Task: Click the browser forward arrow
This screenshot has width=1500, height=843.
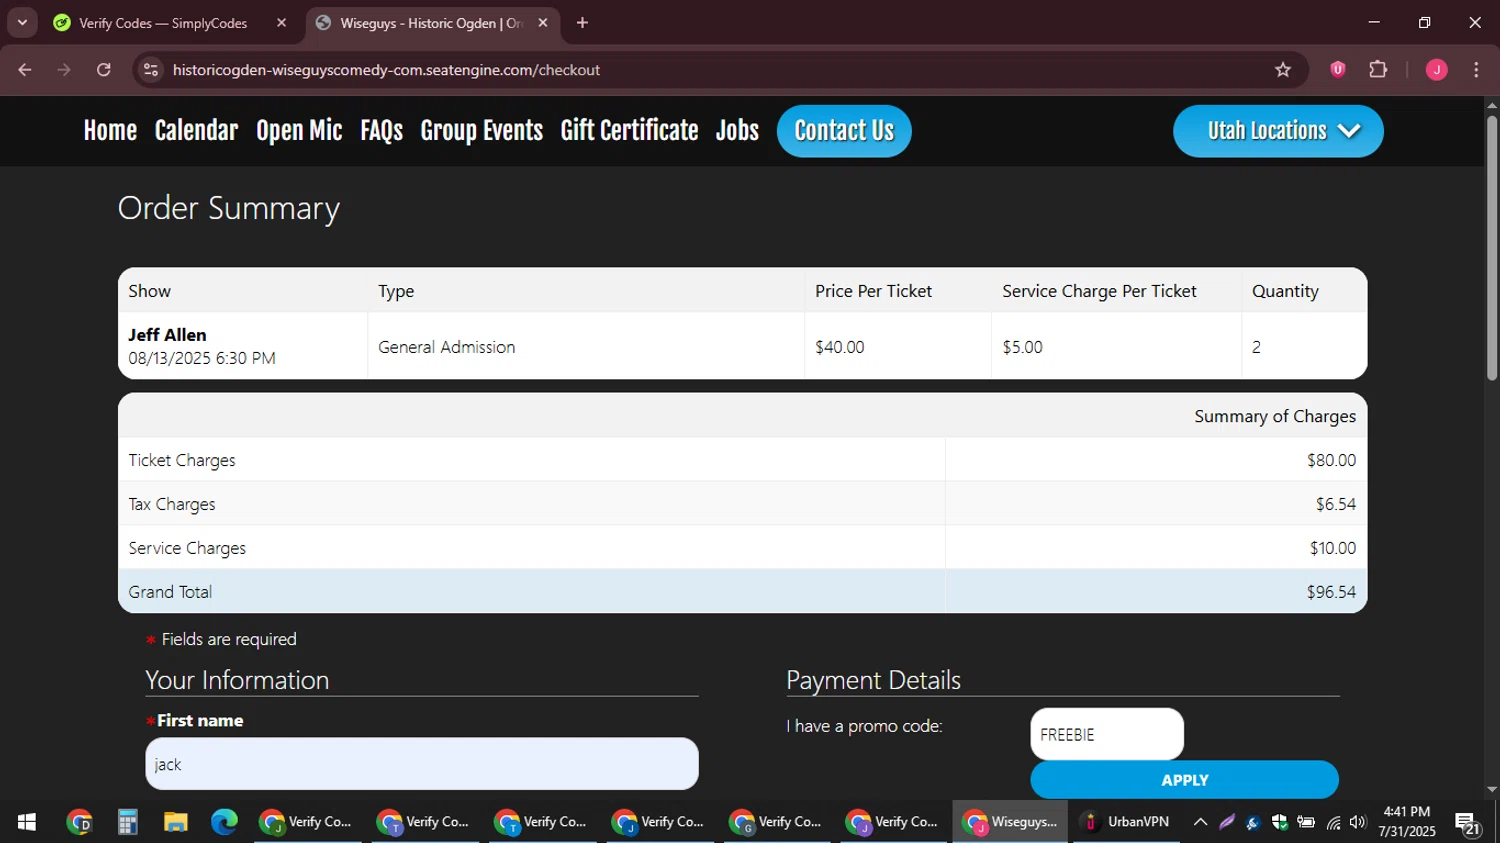Action: [64, 70]
